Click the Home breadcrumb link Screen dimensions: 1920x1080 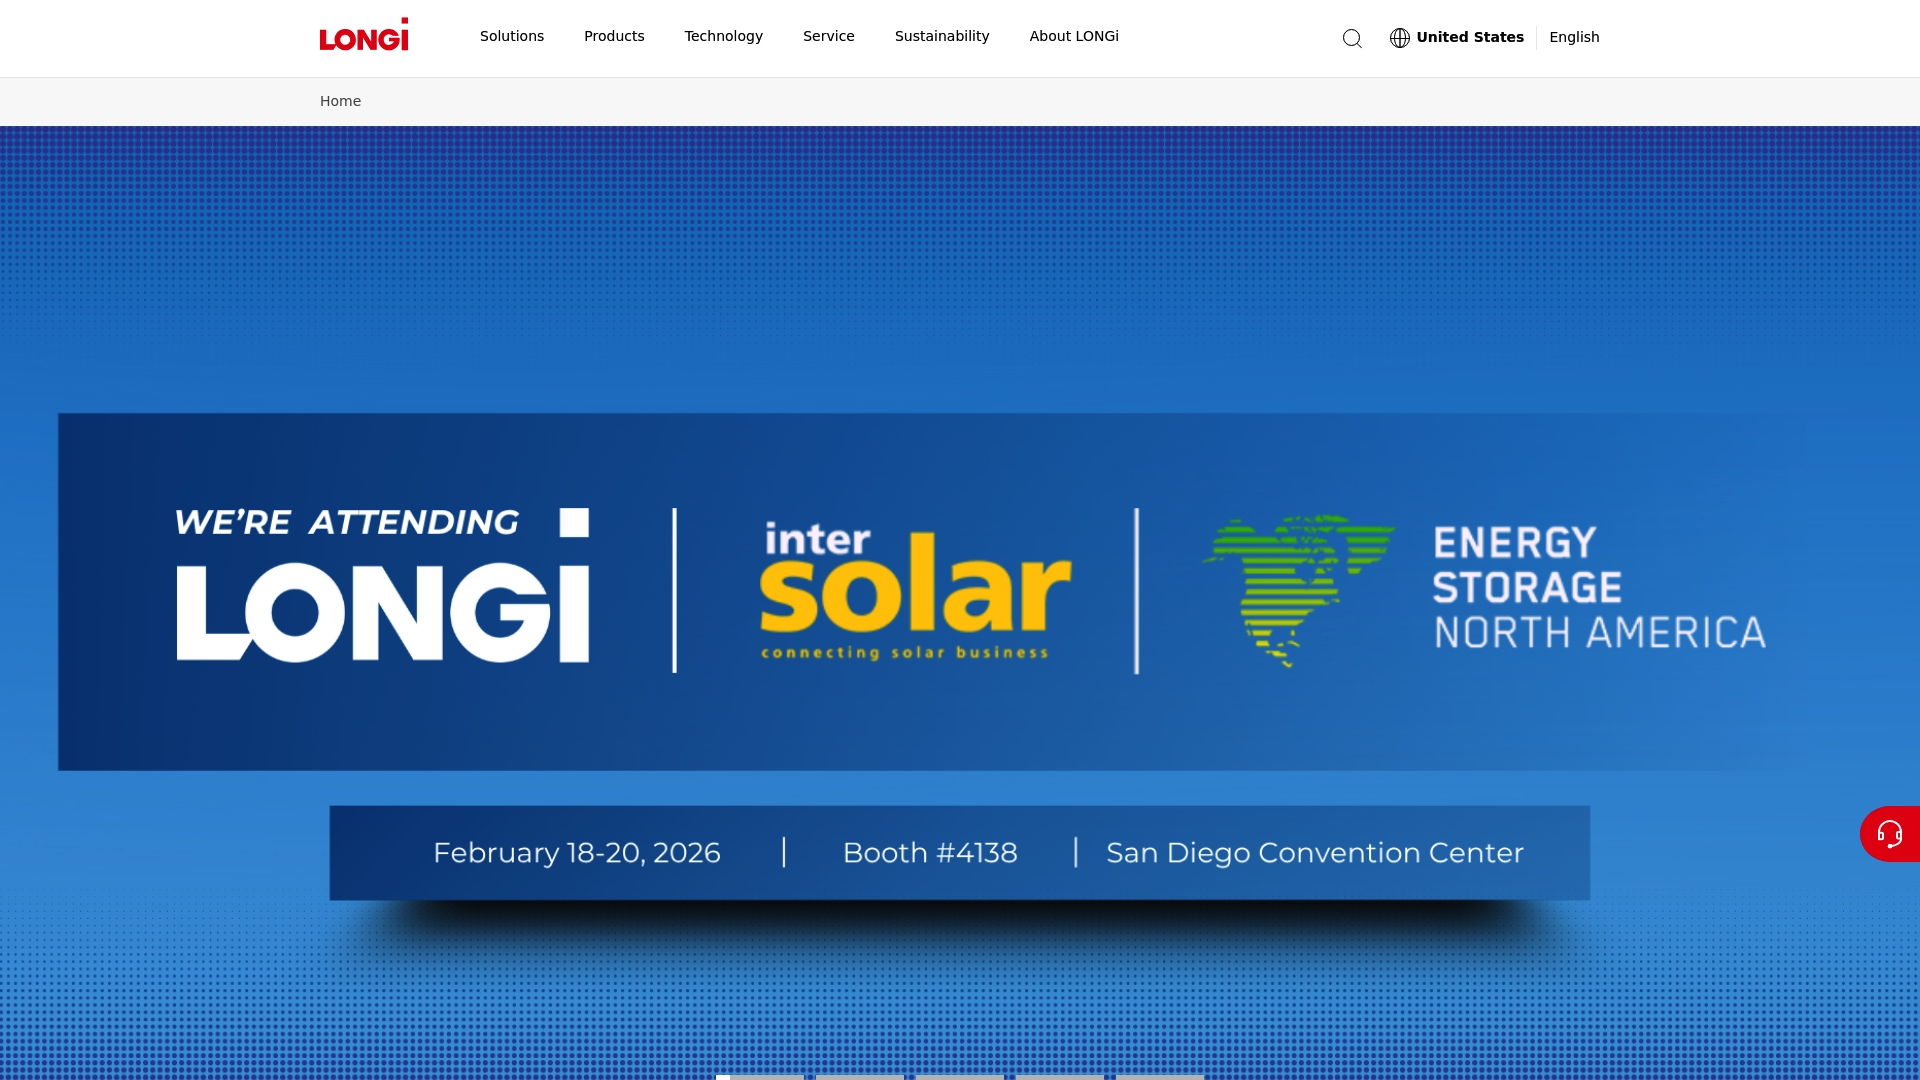click(x=340, y=101)
